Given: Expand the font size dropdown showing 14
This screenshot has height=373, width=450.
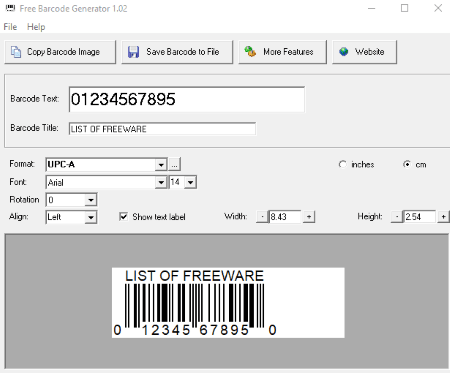Looking at the screenshot, I should [x=190, y=182].
